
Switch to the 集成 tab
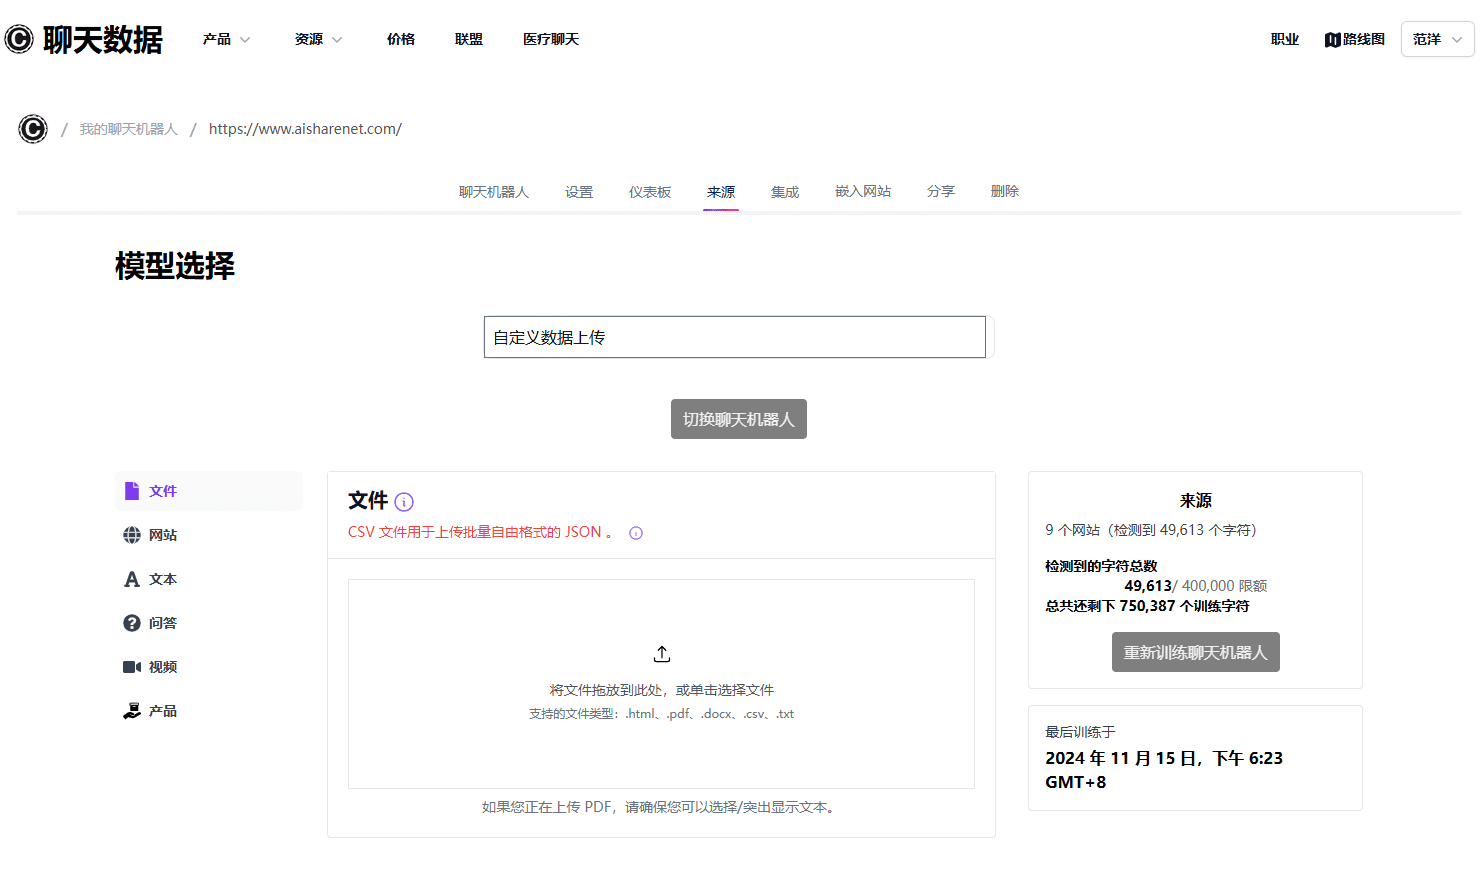click(x=785, y=192)
